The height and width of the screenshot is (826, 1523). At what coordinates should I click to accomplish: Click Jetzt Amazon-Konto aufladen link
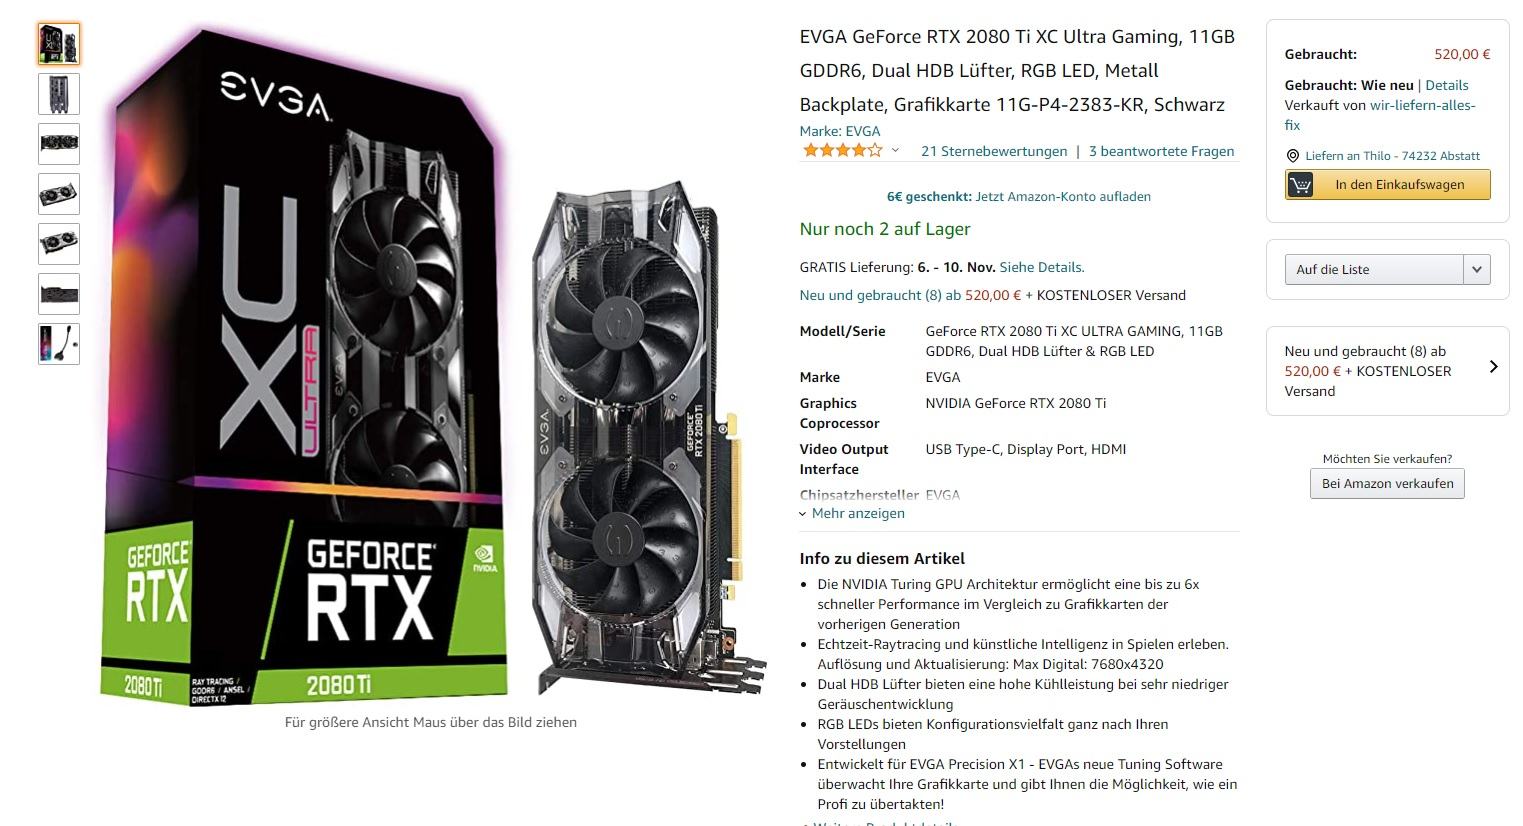[x=1063, y=197]
